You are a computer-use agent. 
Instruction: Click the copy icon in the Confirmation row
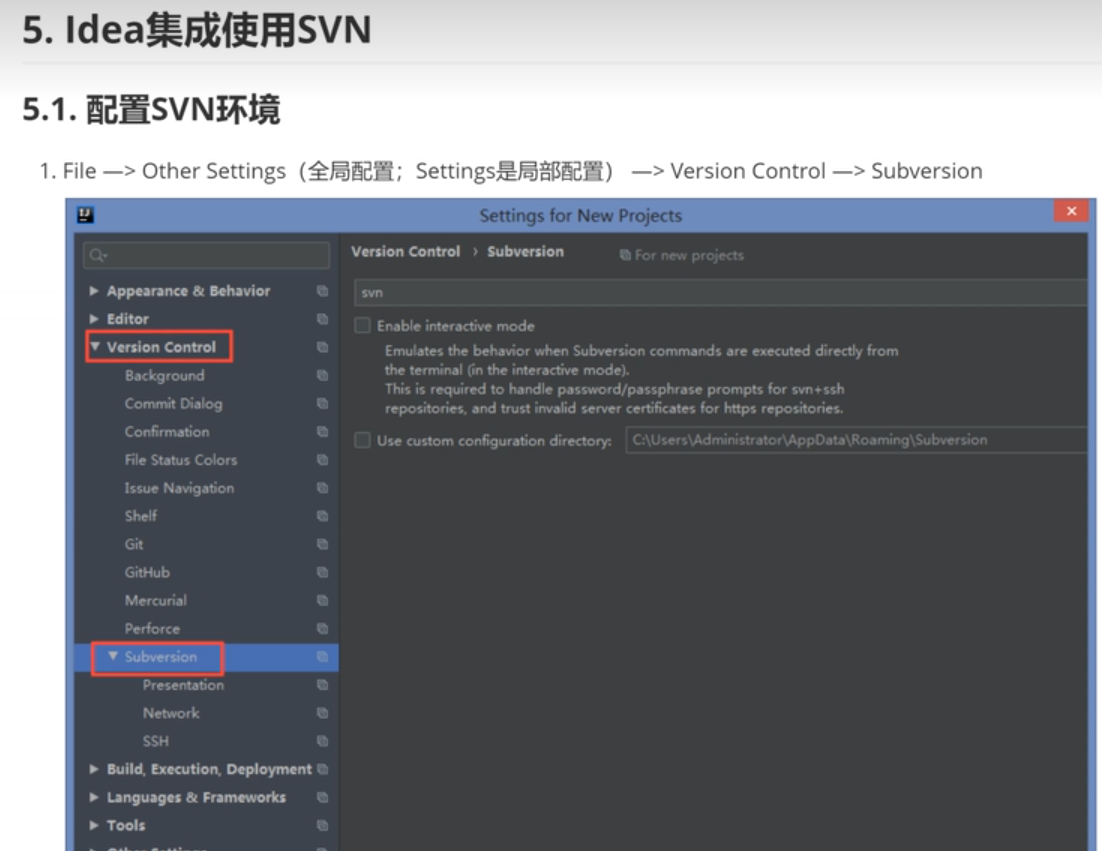click(x=323, y=431)
